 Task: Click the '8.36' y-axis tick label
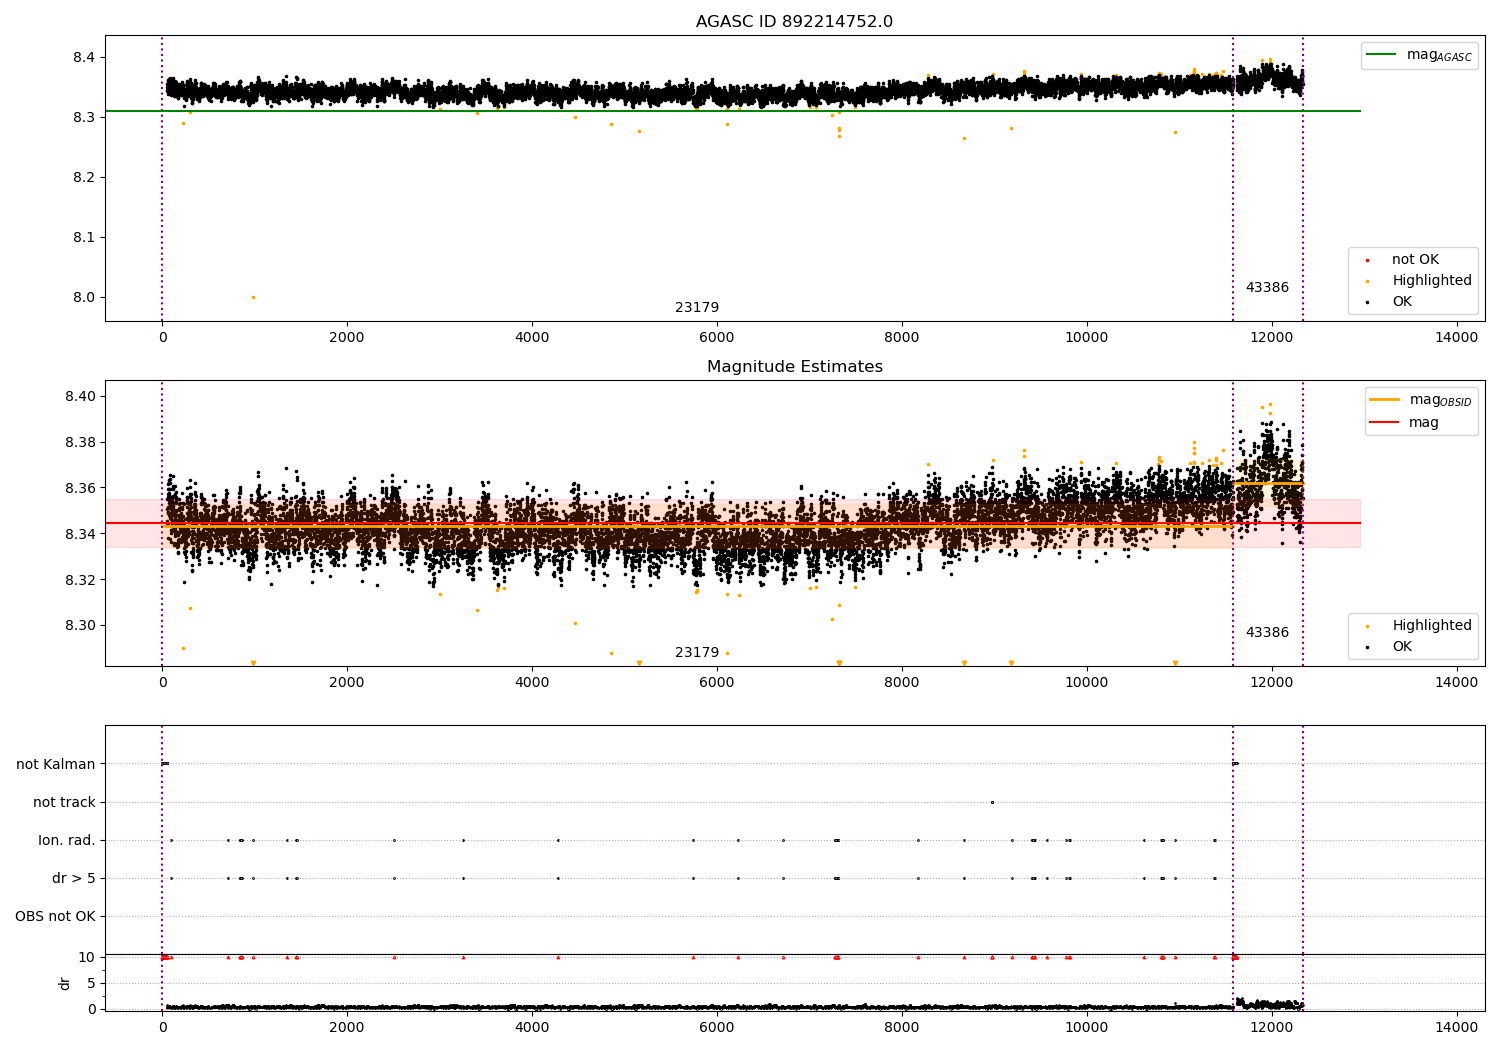click(80, 488)
